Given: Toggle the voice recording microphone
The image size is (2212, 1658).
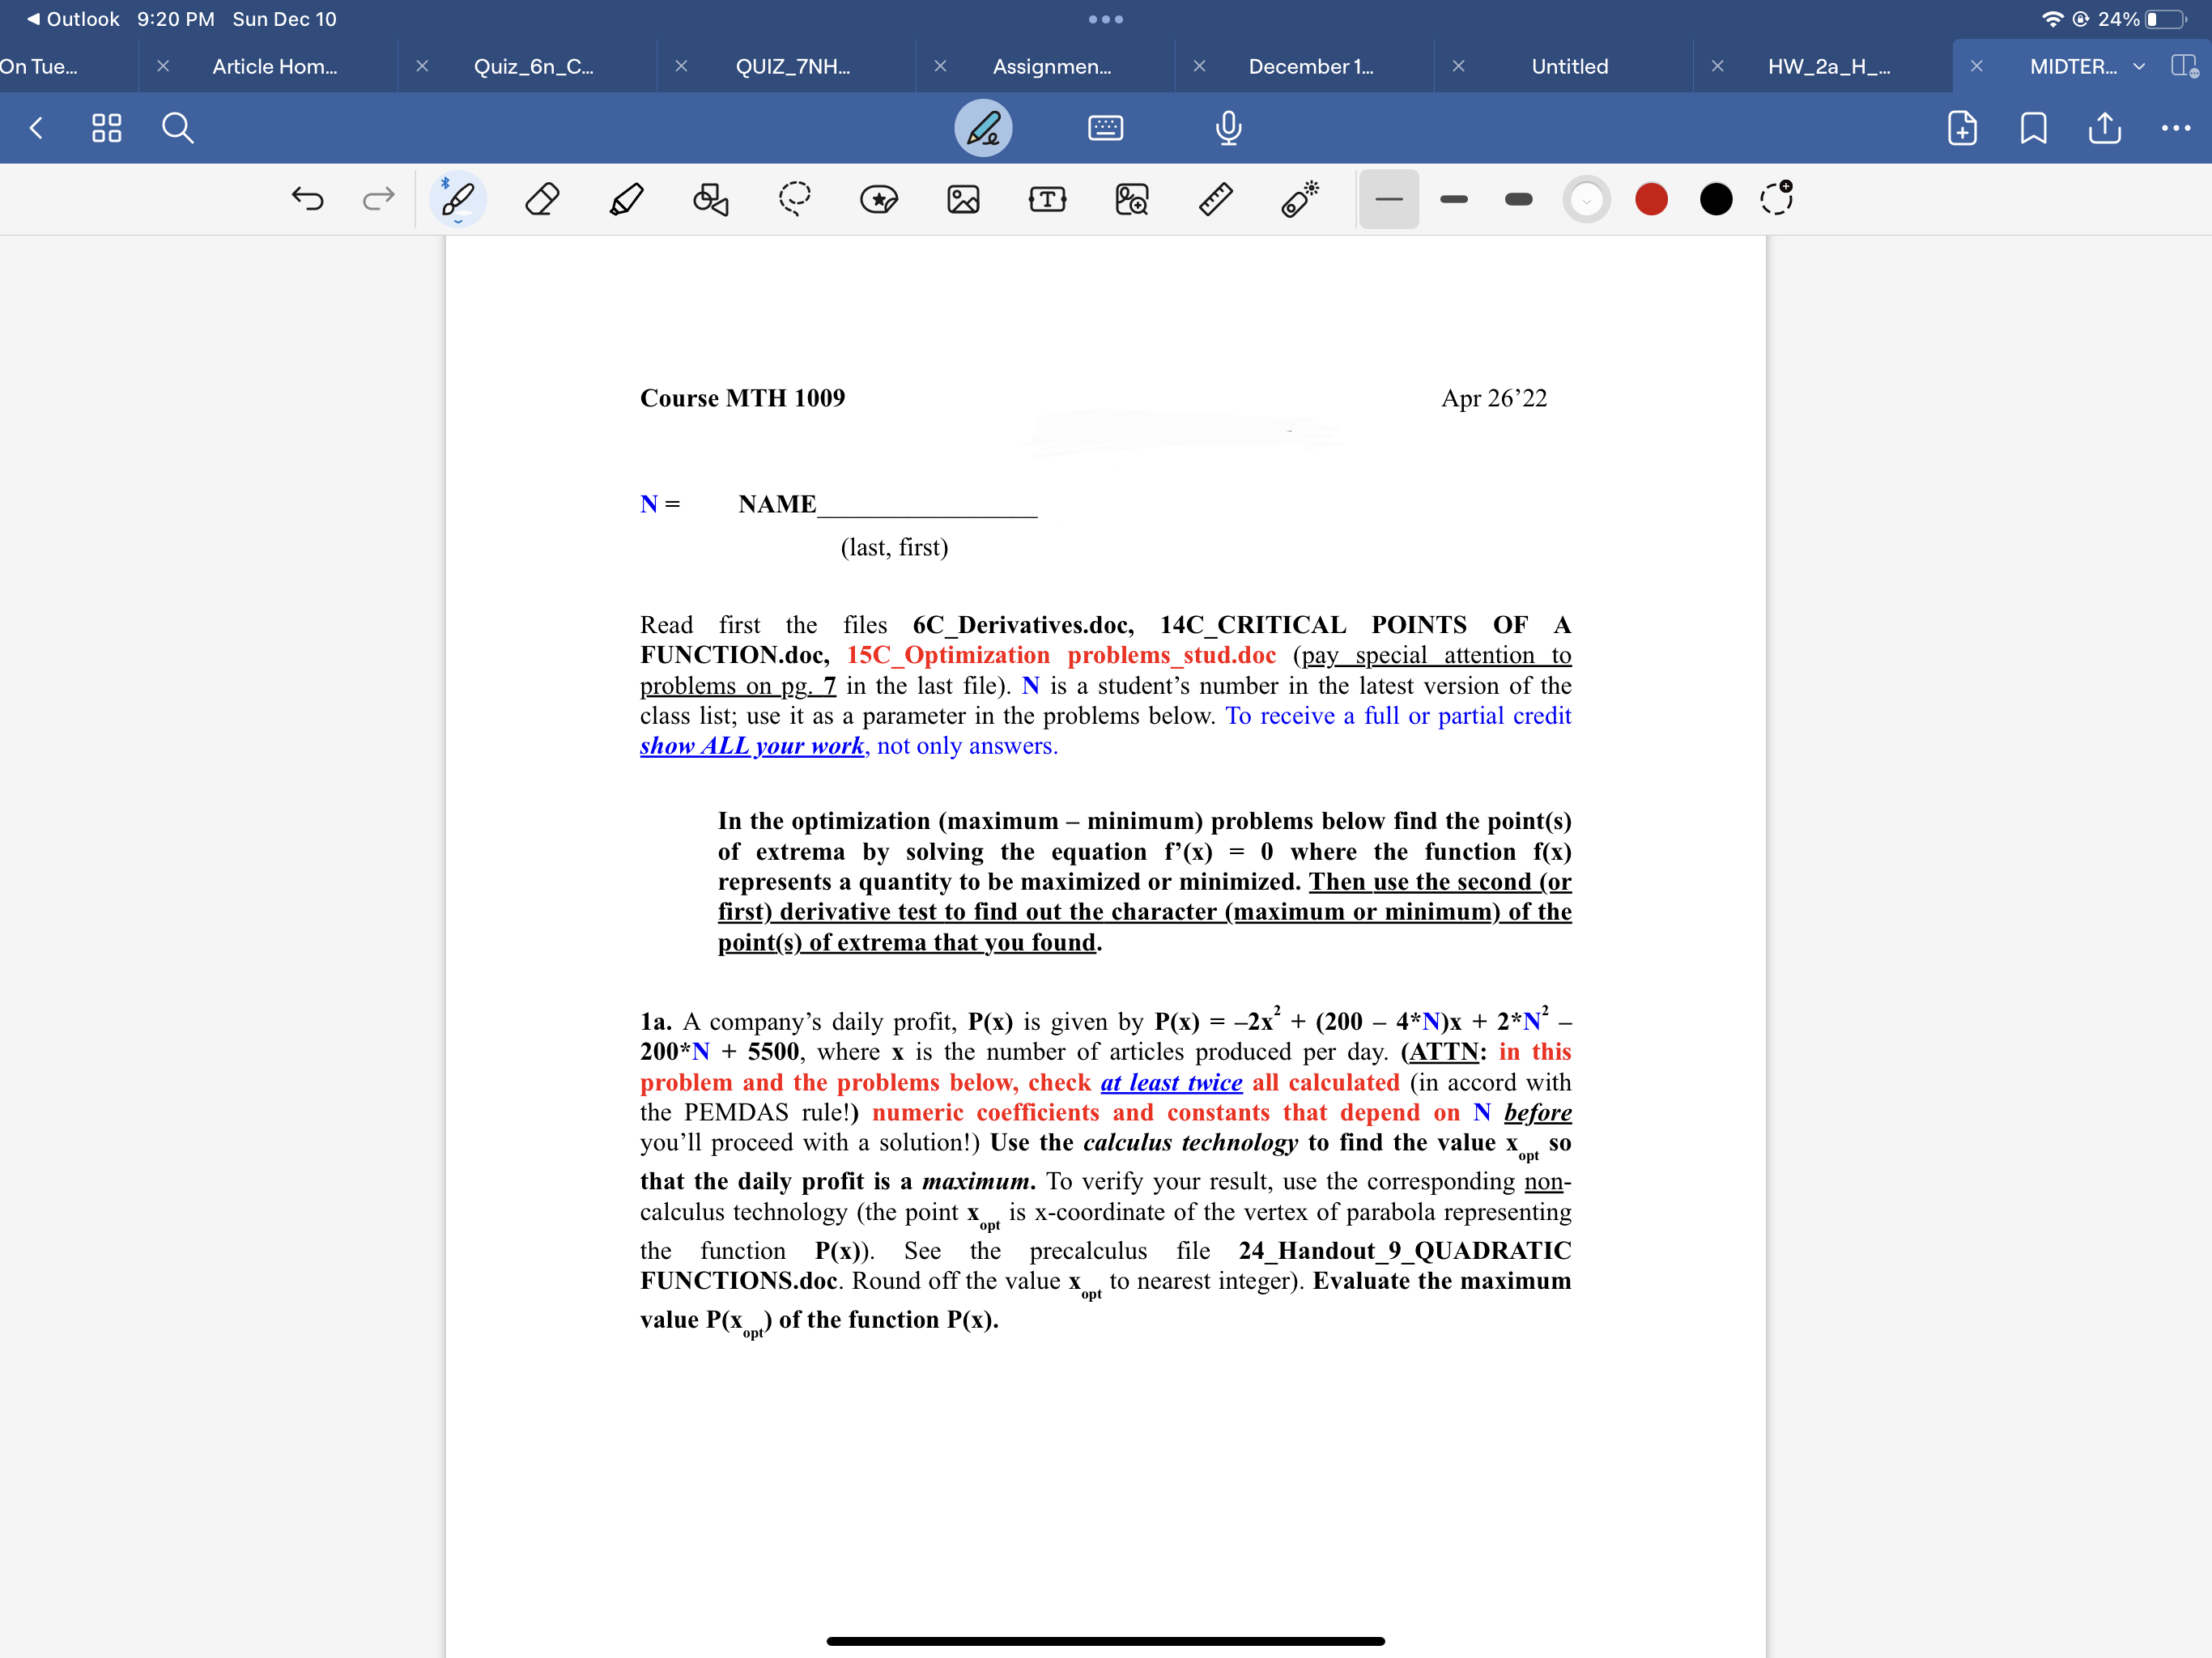Looking at the screenshot, I should (1228, 128).
